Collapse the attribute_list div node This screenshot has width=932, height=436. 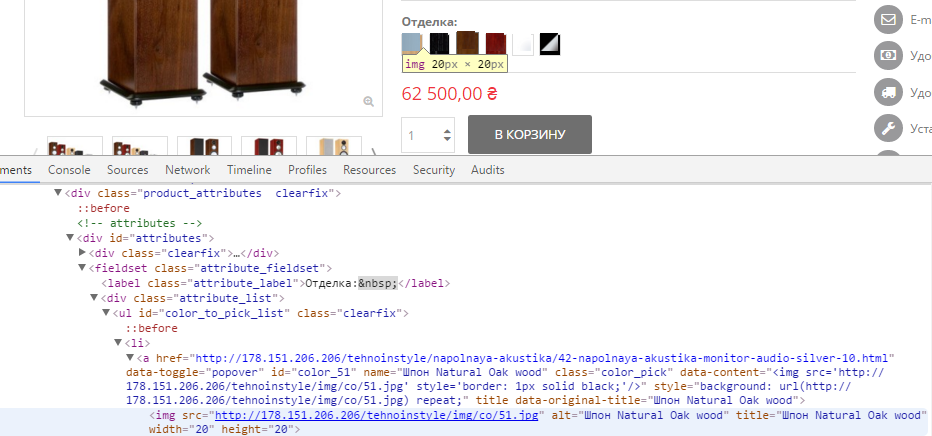tap(94, 297)
